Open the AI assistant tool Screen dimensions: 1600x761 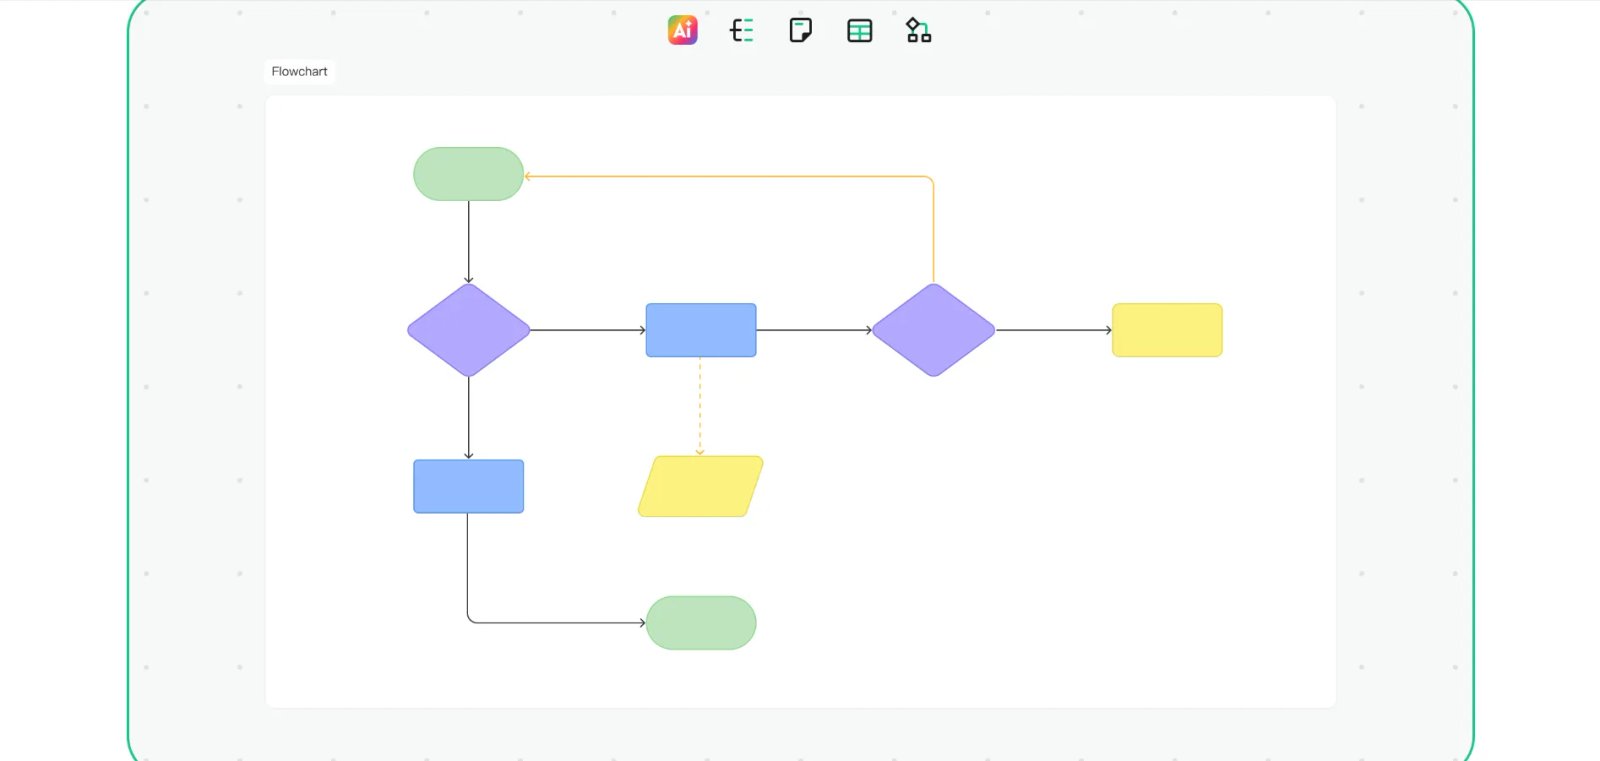tap(682, 30)
